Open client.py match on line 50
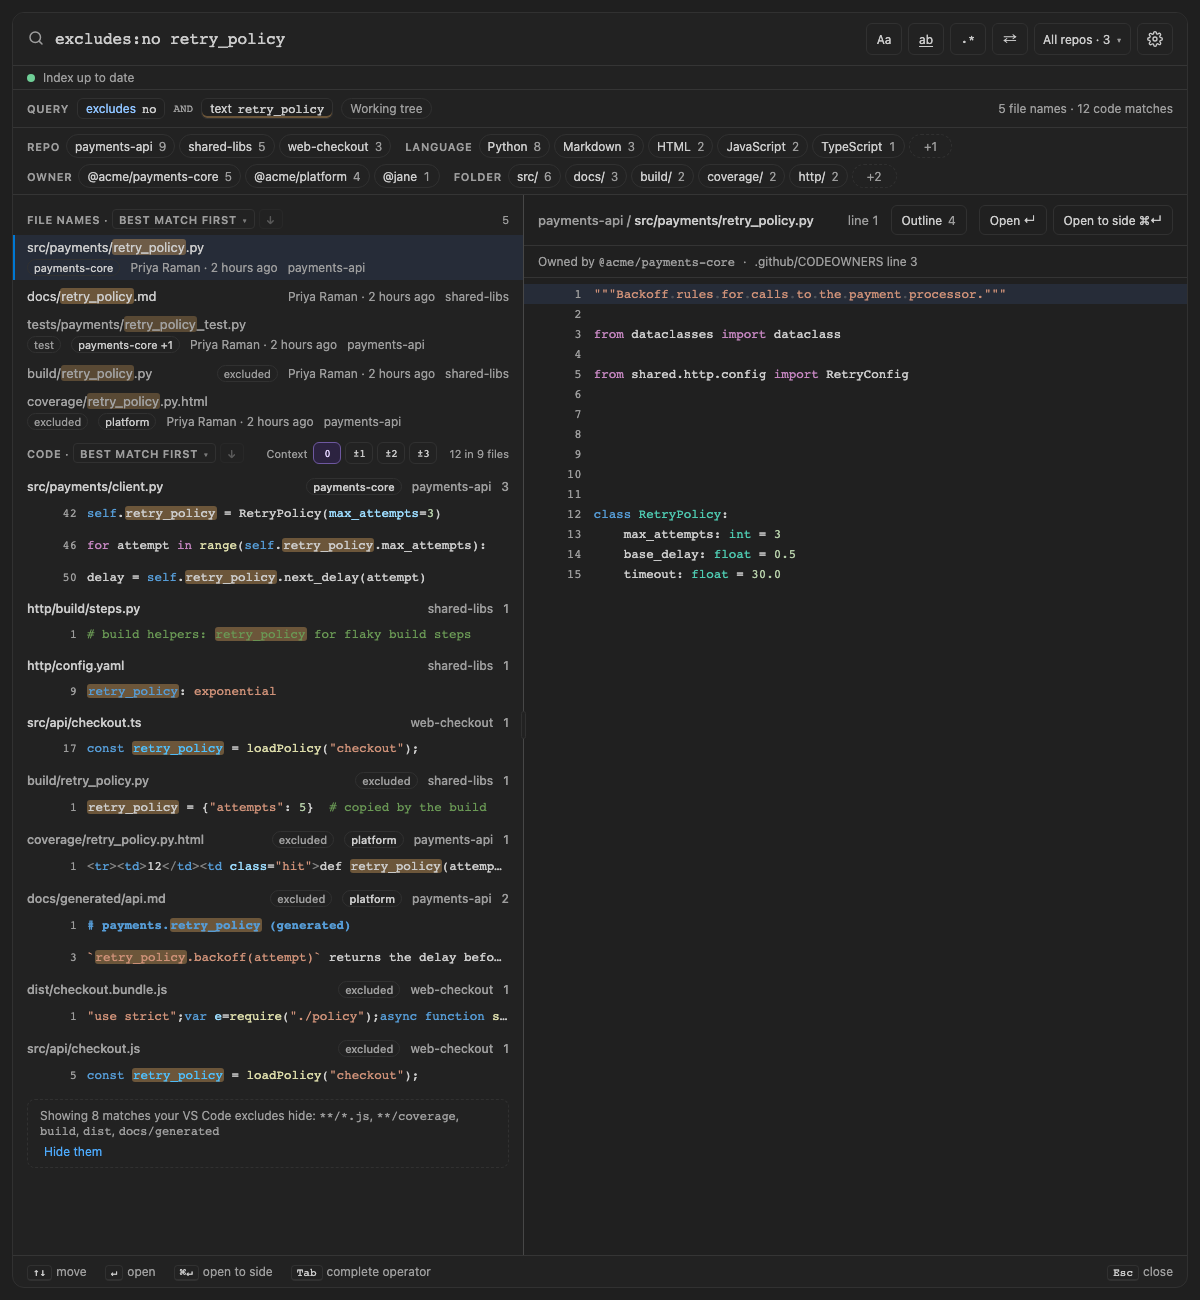Image resolution: width=1200 pixels, height=1300 pixels. coord(268,577)
